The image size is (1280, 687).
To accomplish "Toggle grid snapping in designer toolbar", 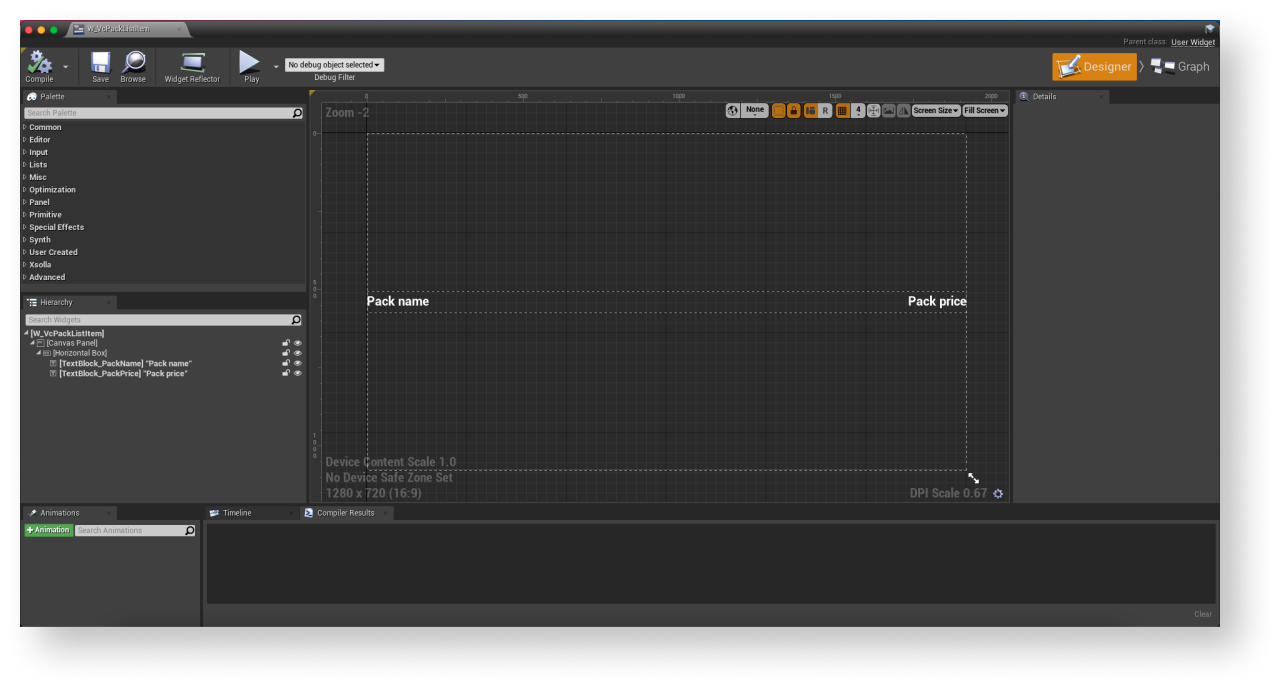I will click(x=842, y=111).
